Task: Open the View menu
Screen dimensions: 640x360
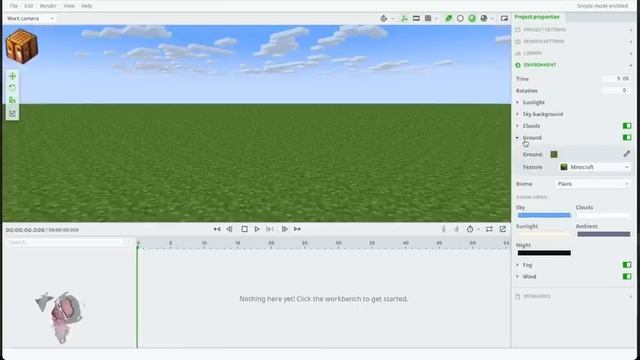Action: (x=69, y=6)
